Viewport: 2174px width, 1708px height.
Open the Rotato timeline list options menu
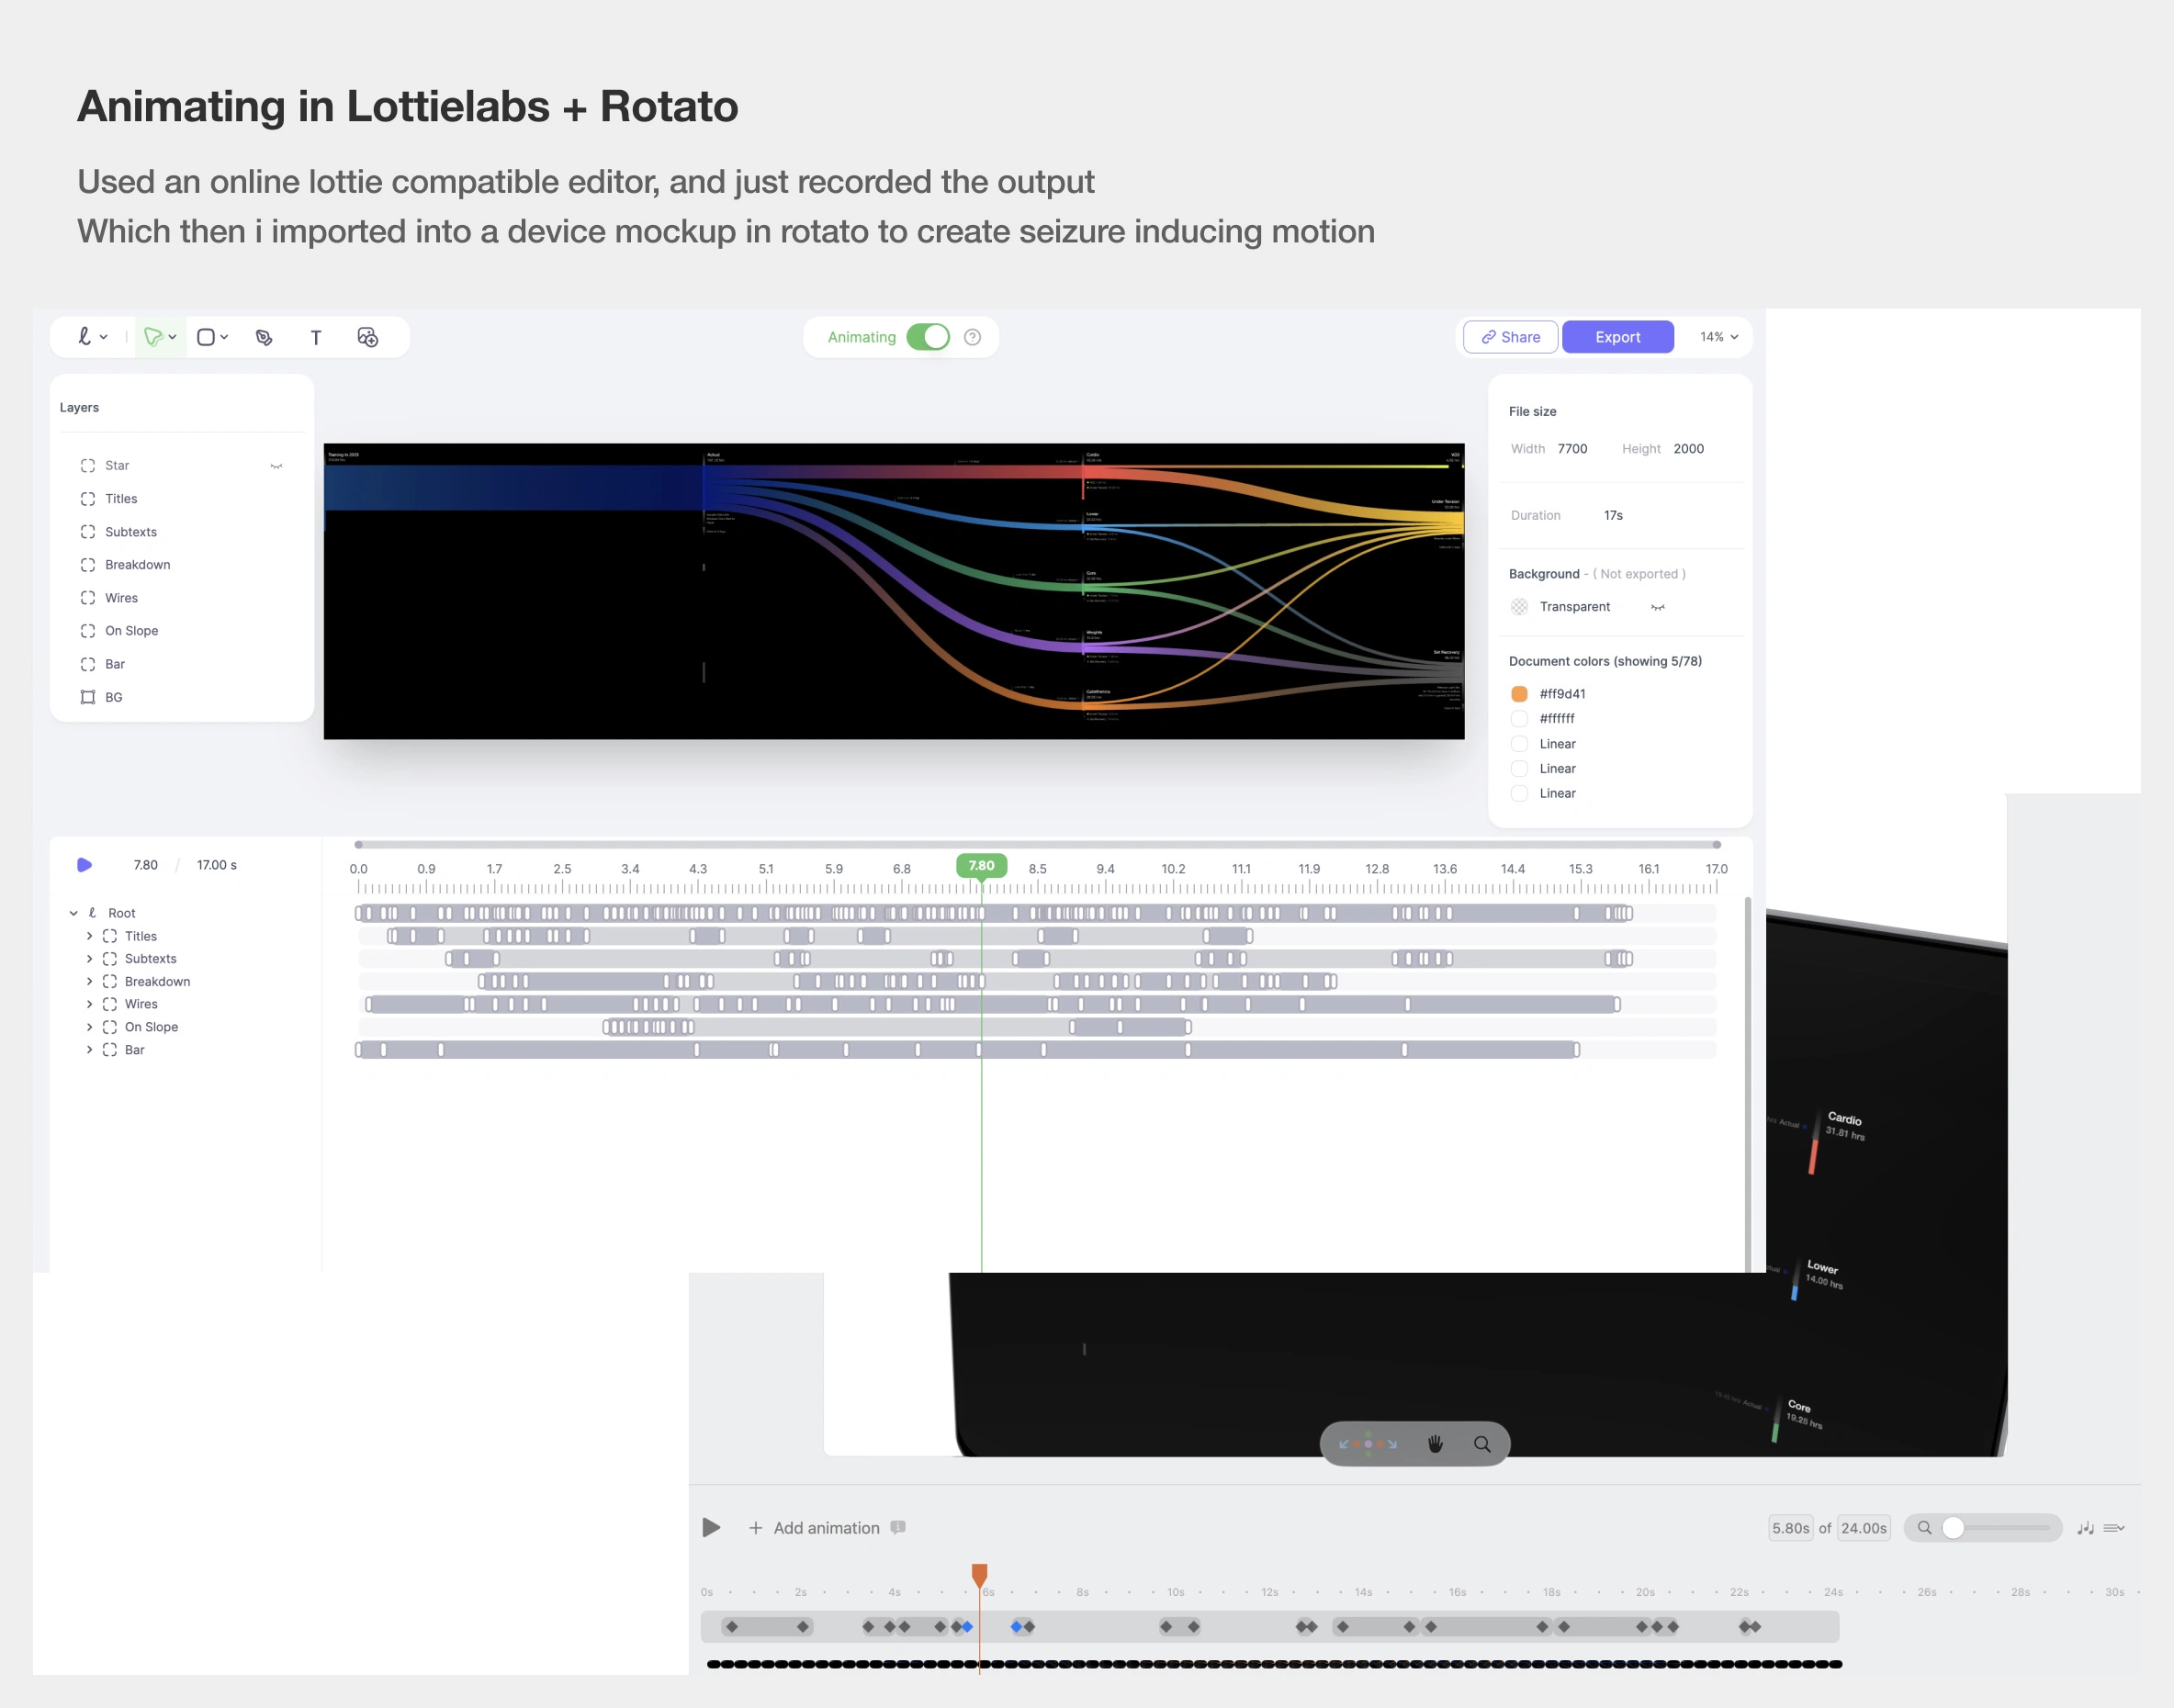(x=2114, y=1528)
